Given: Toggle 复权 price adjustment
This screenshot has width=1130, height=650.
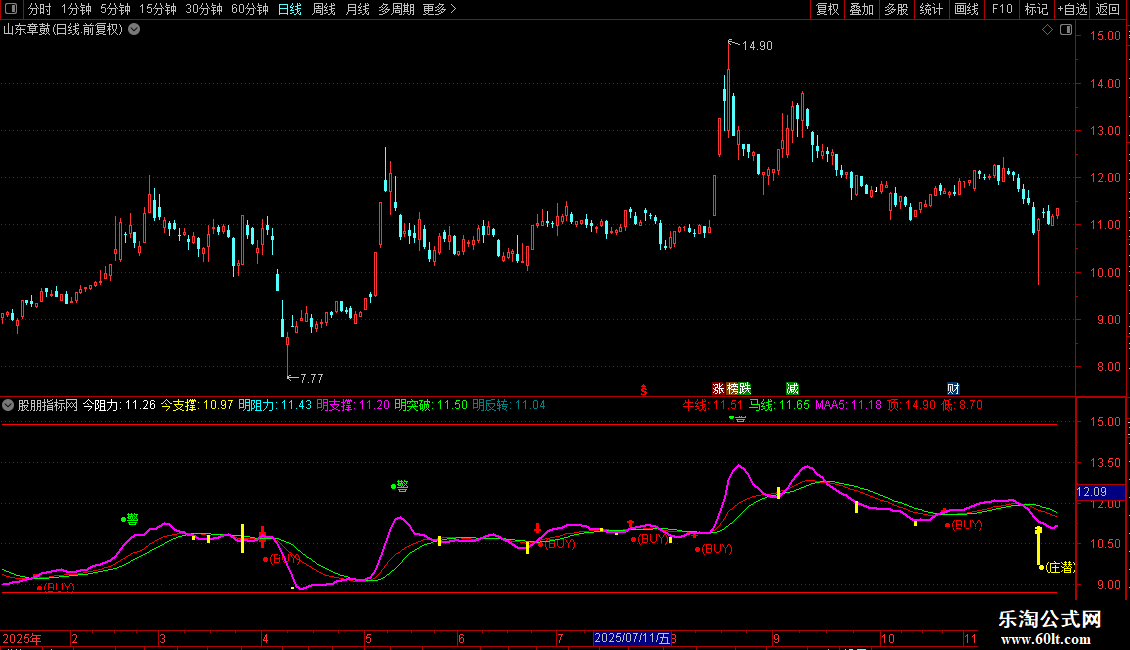Looking at the screenshot, I should [827, 10].
